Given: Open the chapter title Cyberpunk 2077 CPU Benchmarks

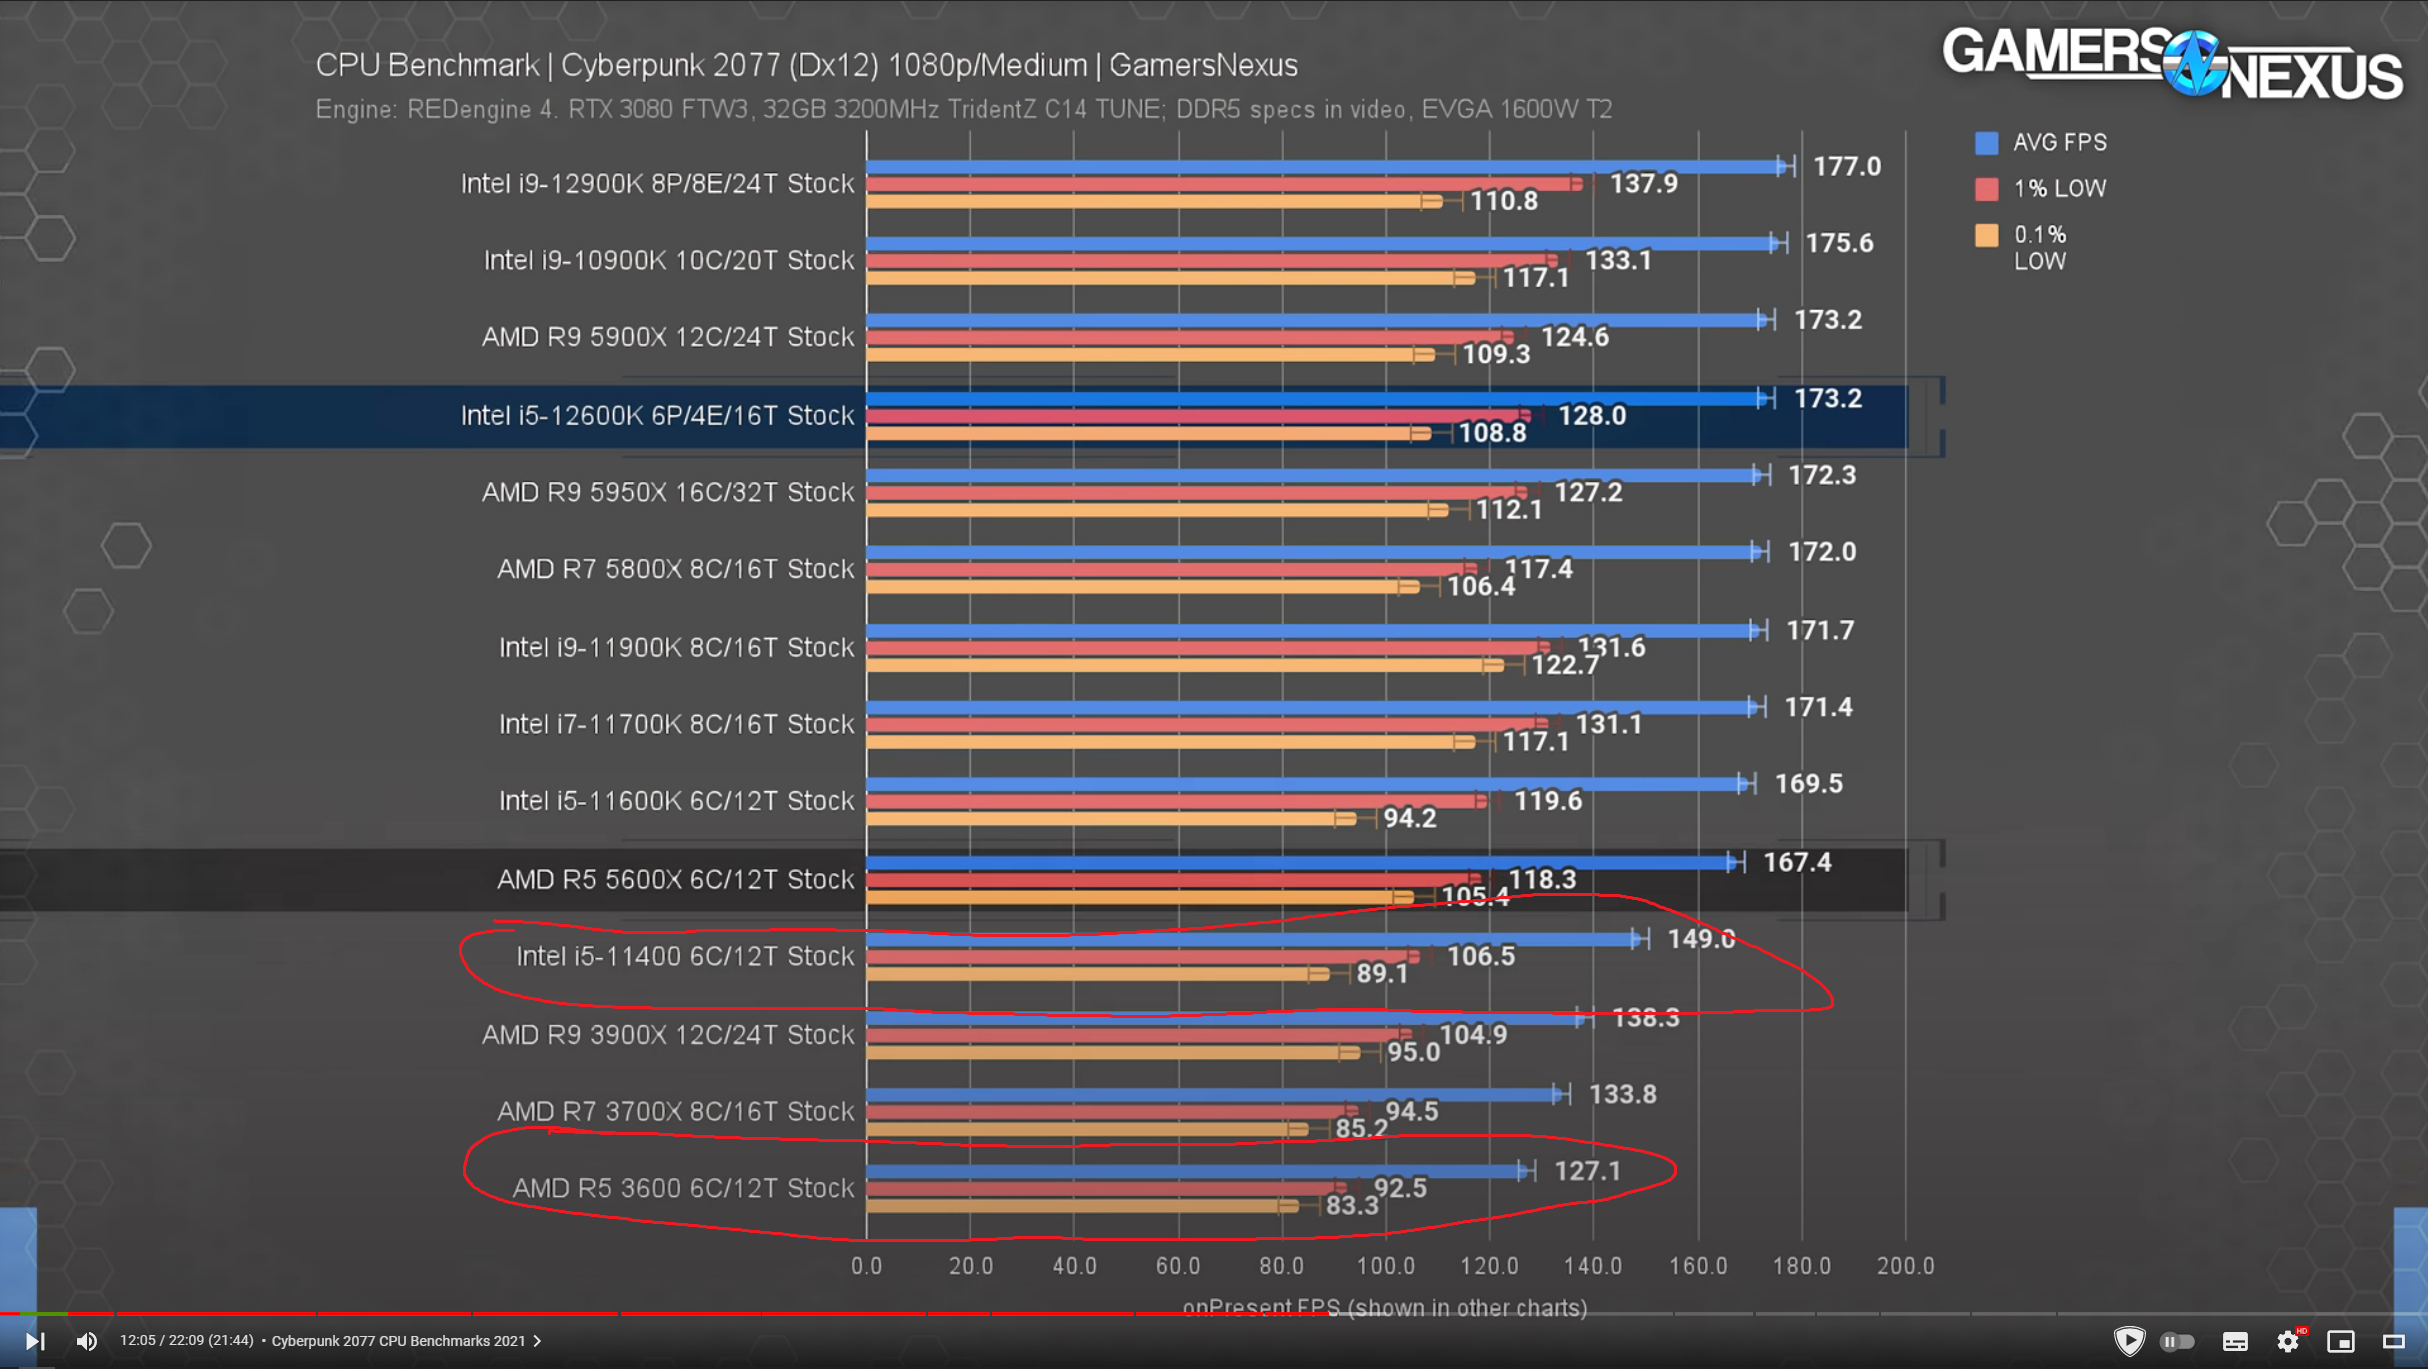Looking at the screenshot, I should click(398, 1341).
